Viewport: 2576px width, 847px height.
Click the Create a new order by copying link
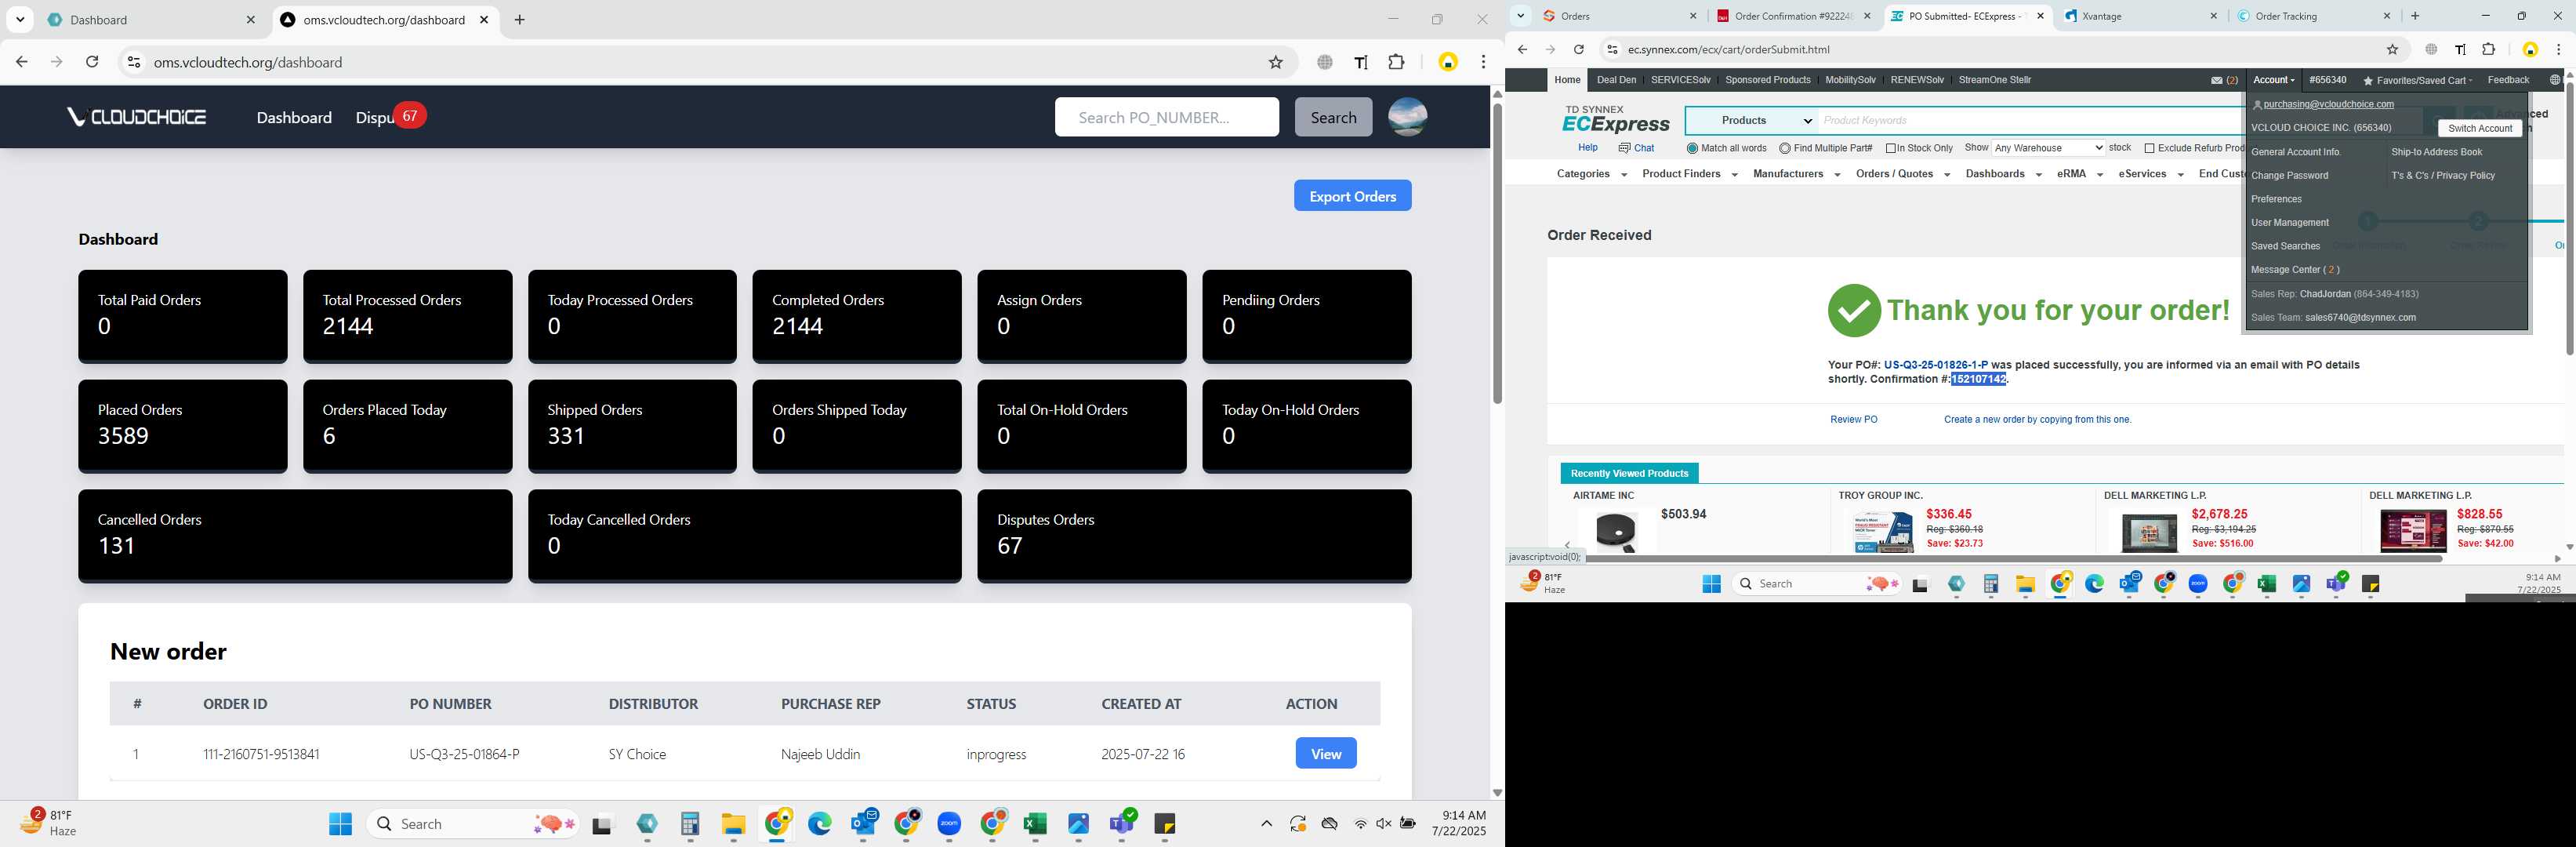point(2037,420)
